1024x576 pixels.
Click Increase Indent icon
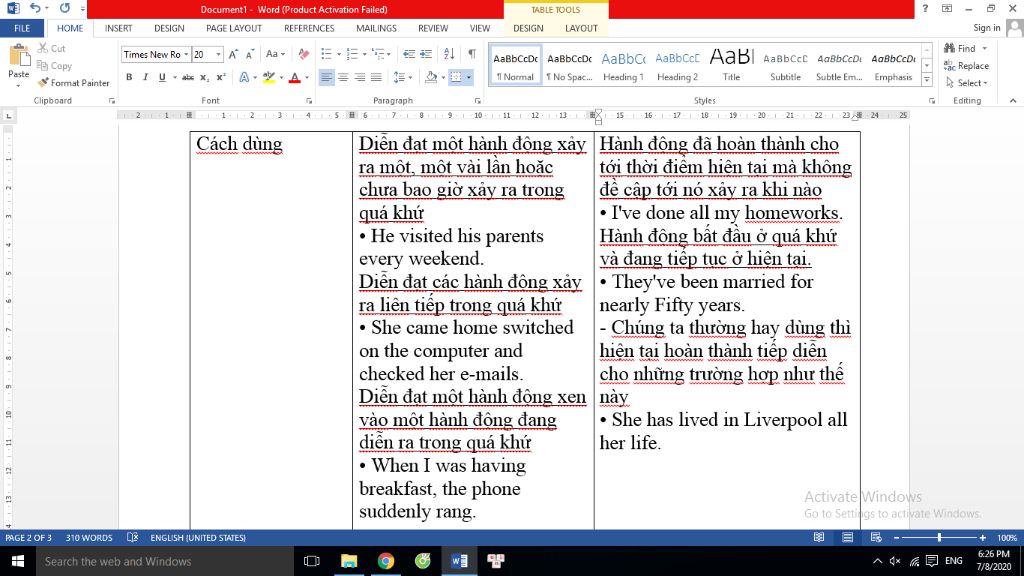click(x=426, y=54)
